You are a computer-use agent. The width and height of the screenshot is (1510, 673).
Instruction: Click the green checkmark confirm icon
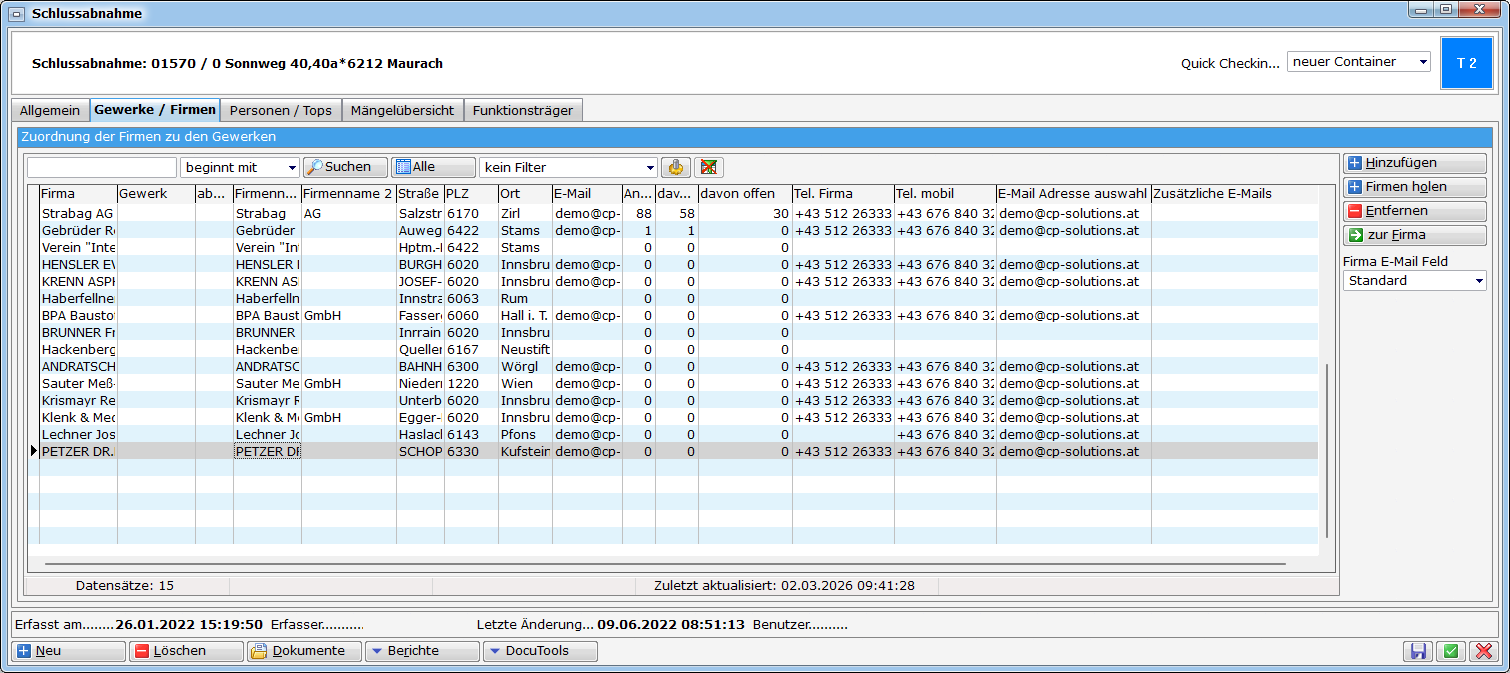click(x=1451, y=651)
